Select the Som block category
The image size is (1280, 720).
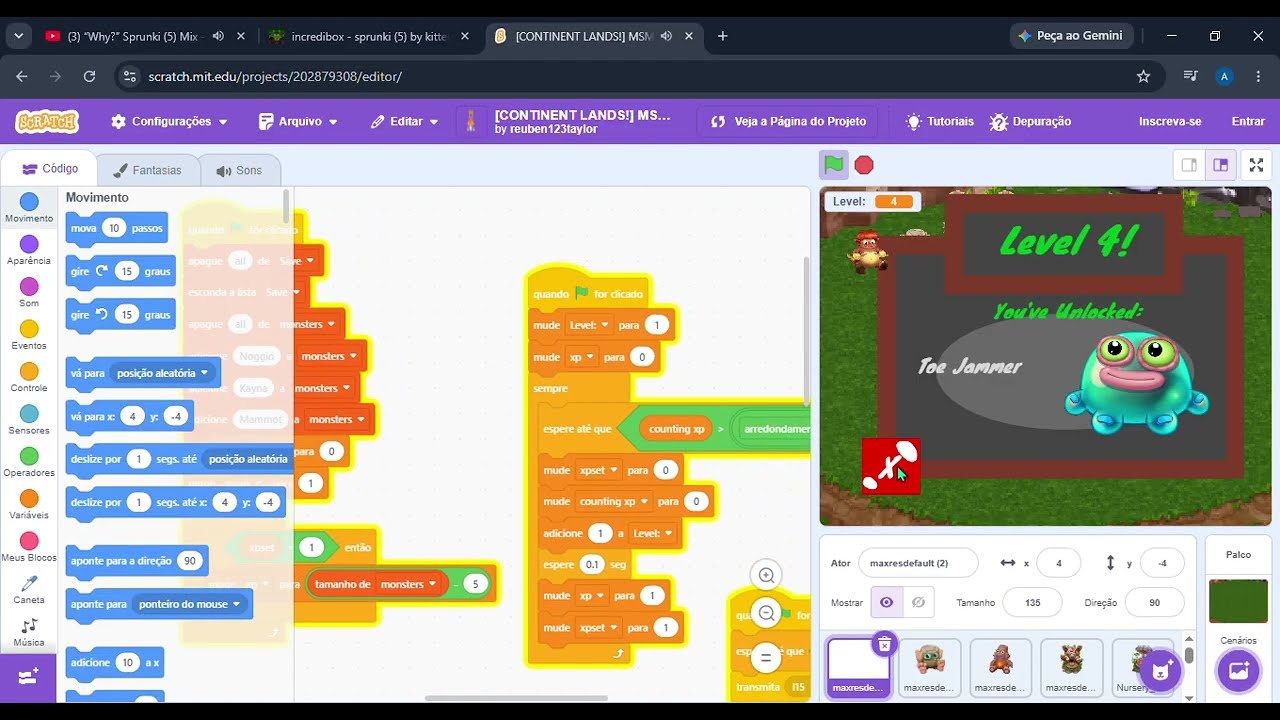29,293
